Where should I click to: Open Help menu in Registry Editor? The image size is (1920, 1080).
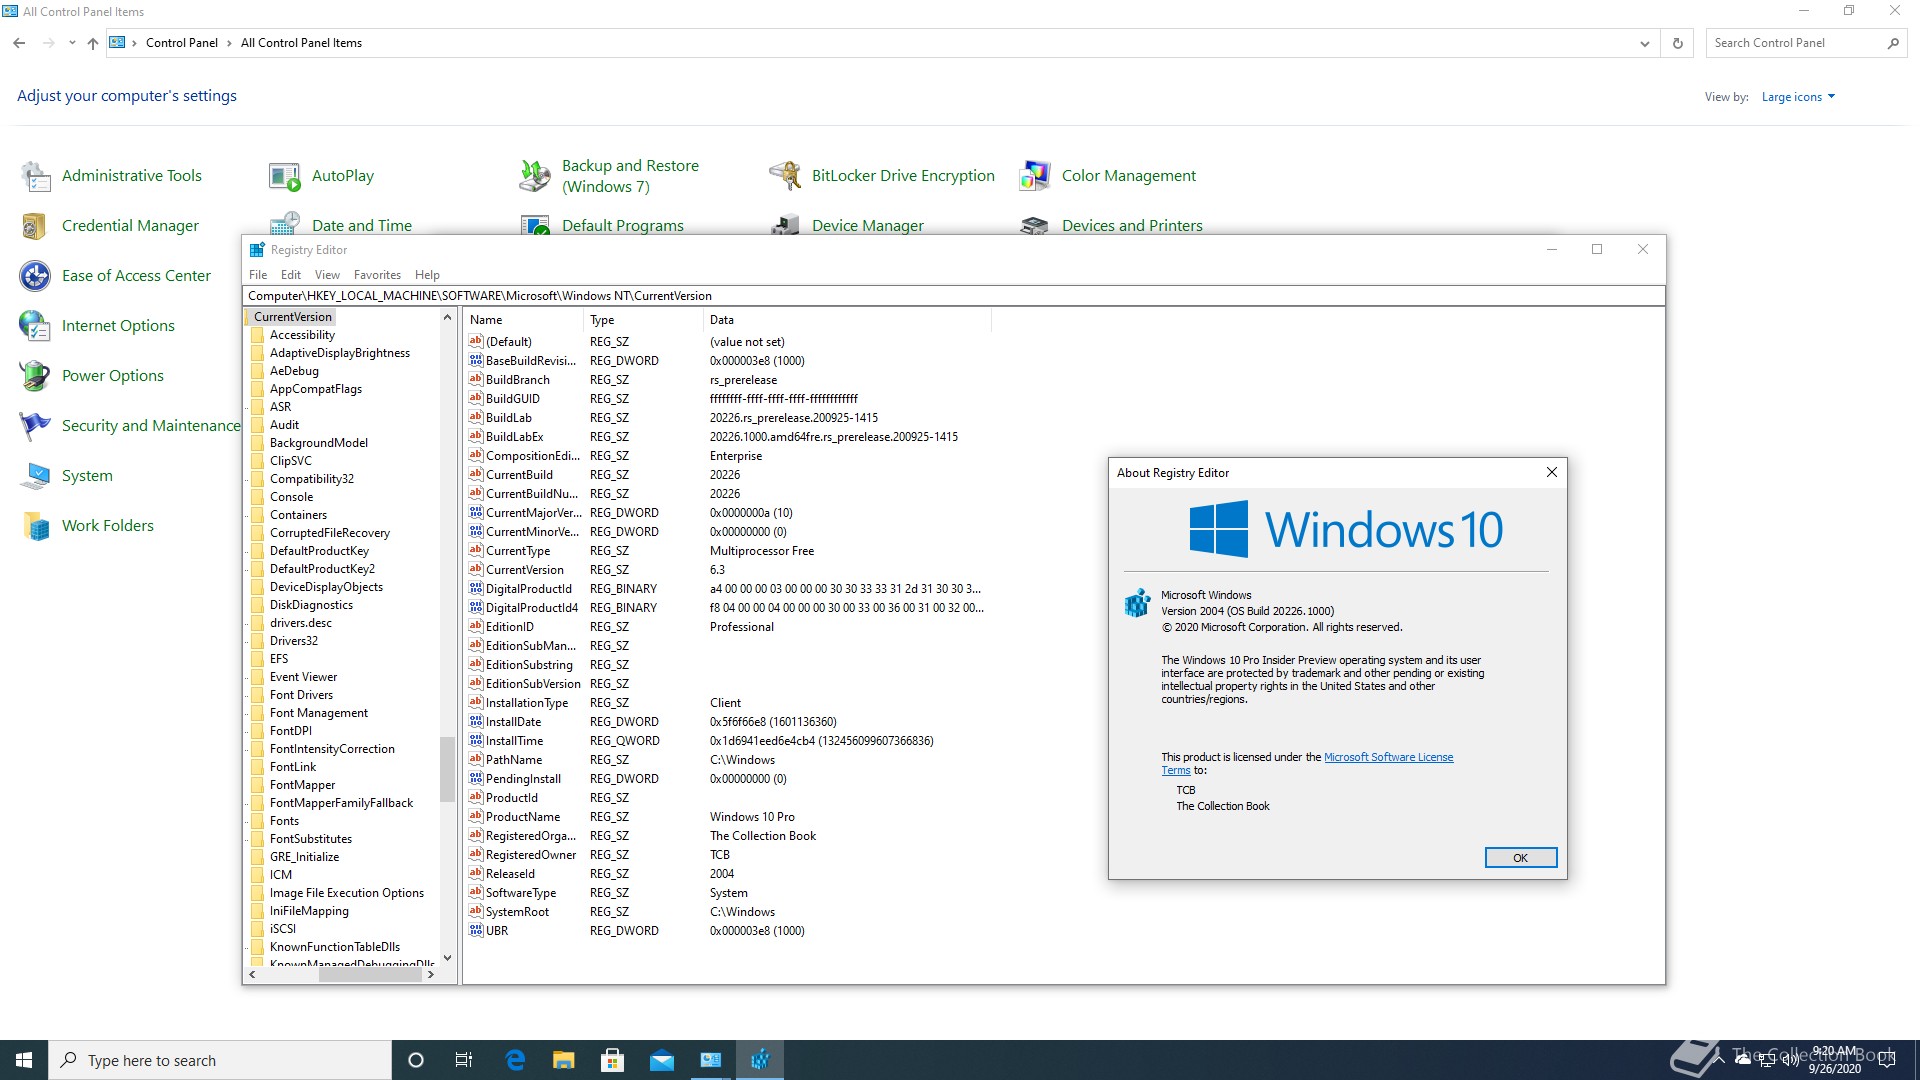pos(427,275)
